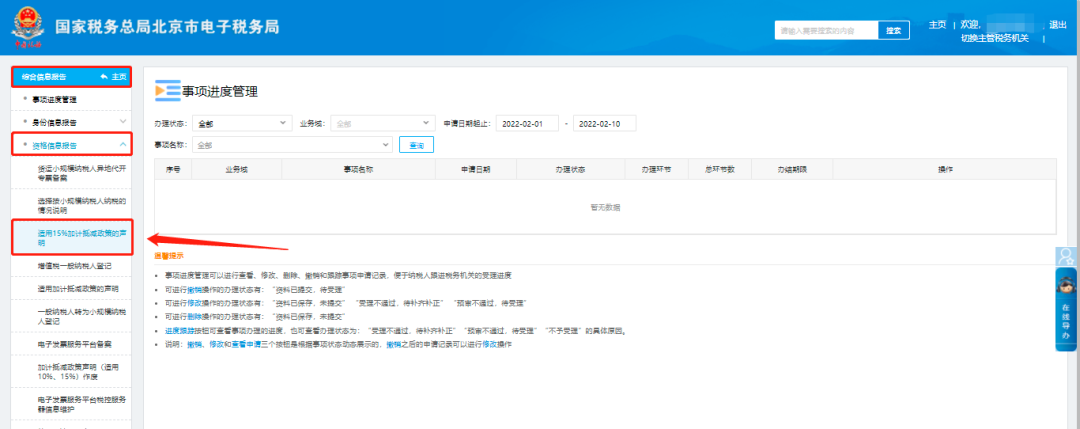
Task: Click the 退出 logout link
Action: [x=1057, y=25]
